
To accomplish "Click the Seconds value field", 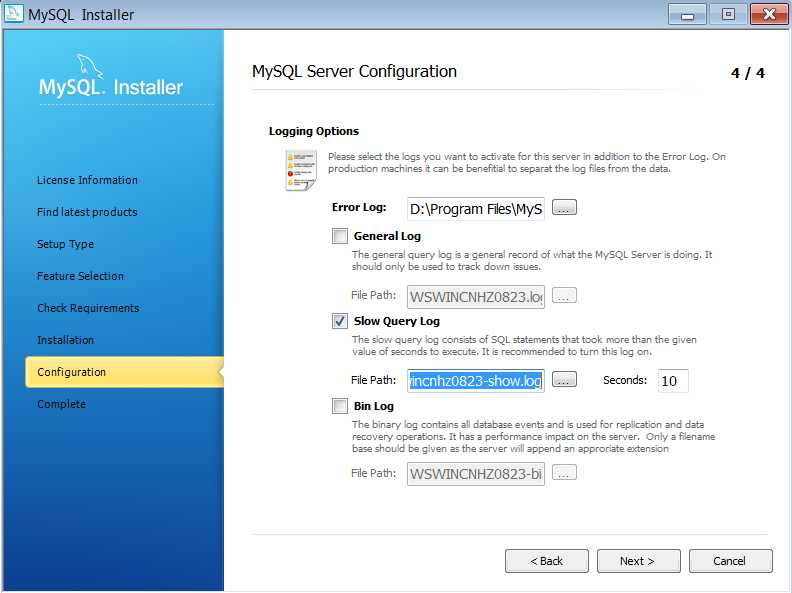I will [673, 381].
